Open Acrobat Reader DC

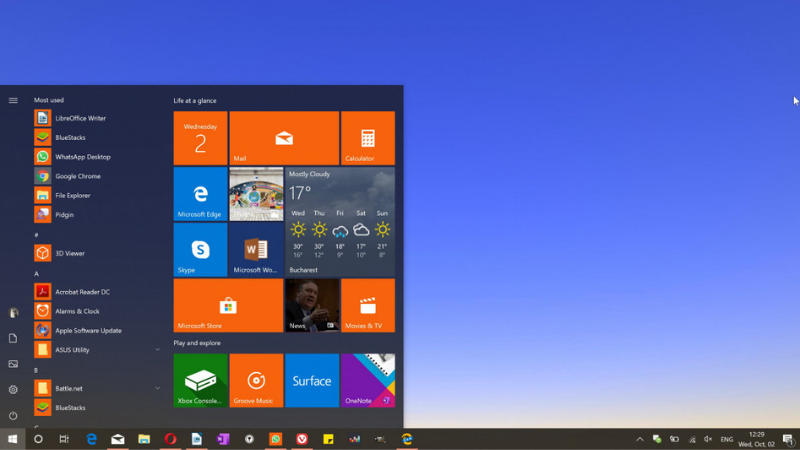(x=97, y=292)
